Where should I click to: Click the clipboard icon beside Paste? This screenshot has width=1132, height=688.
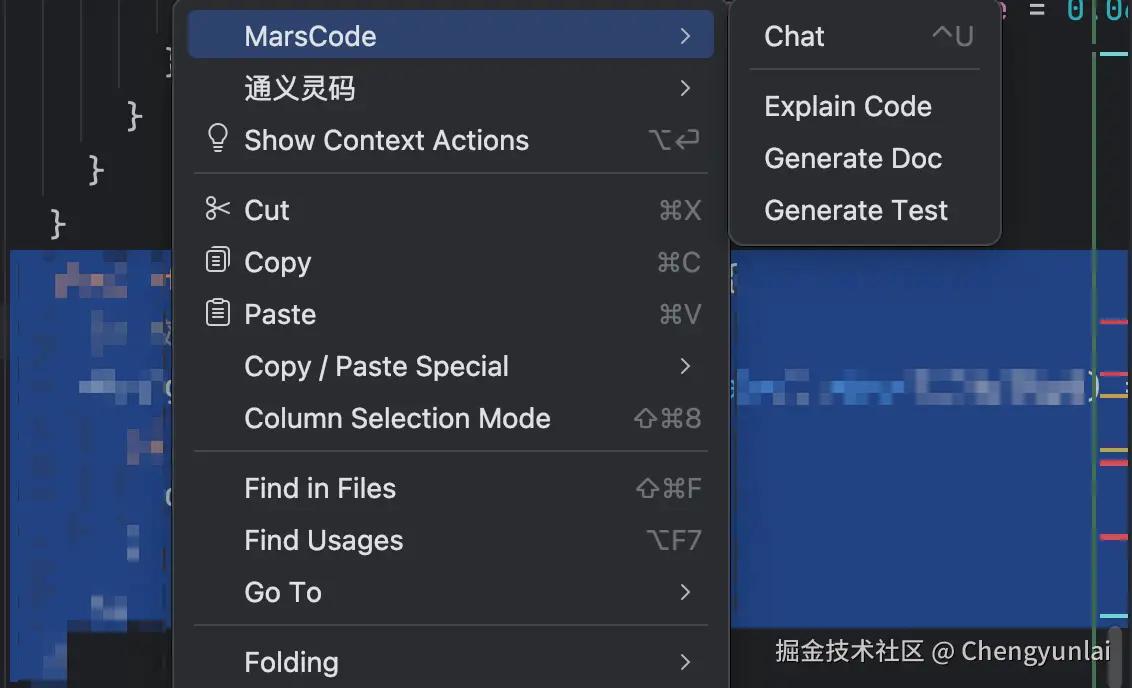[217, 313]
